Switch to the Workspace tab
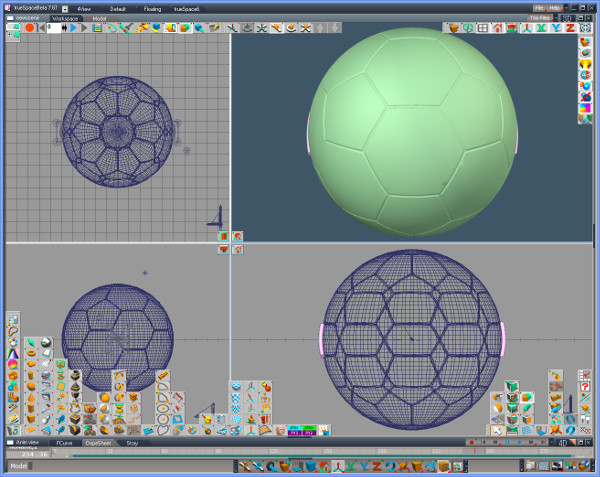Screen dimensions: 600x477 click(65, 18)
